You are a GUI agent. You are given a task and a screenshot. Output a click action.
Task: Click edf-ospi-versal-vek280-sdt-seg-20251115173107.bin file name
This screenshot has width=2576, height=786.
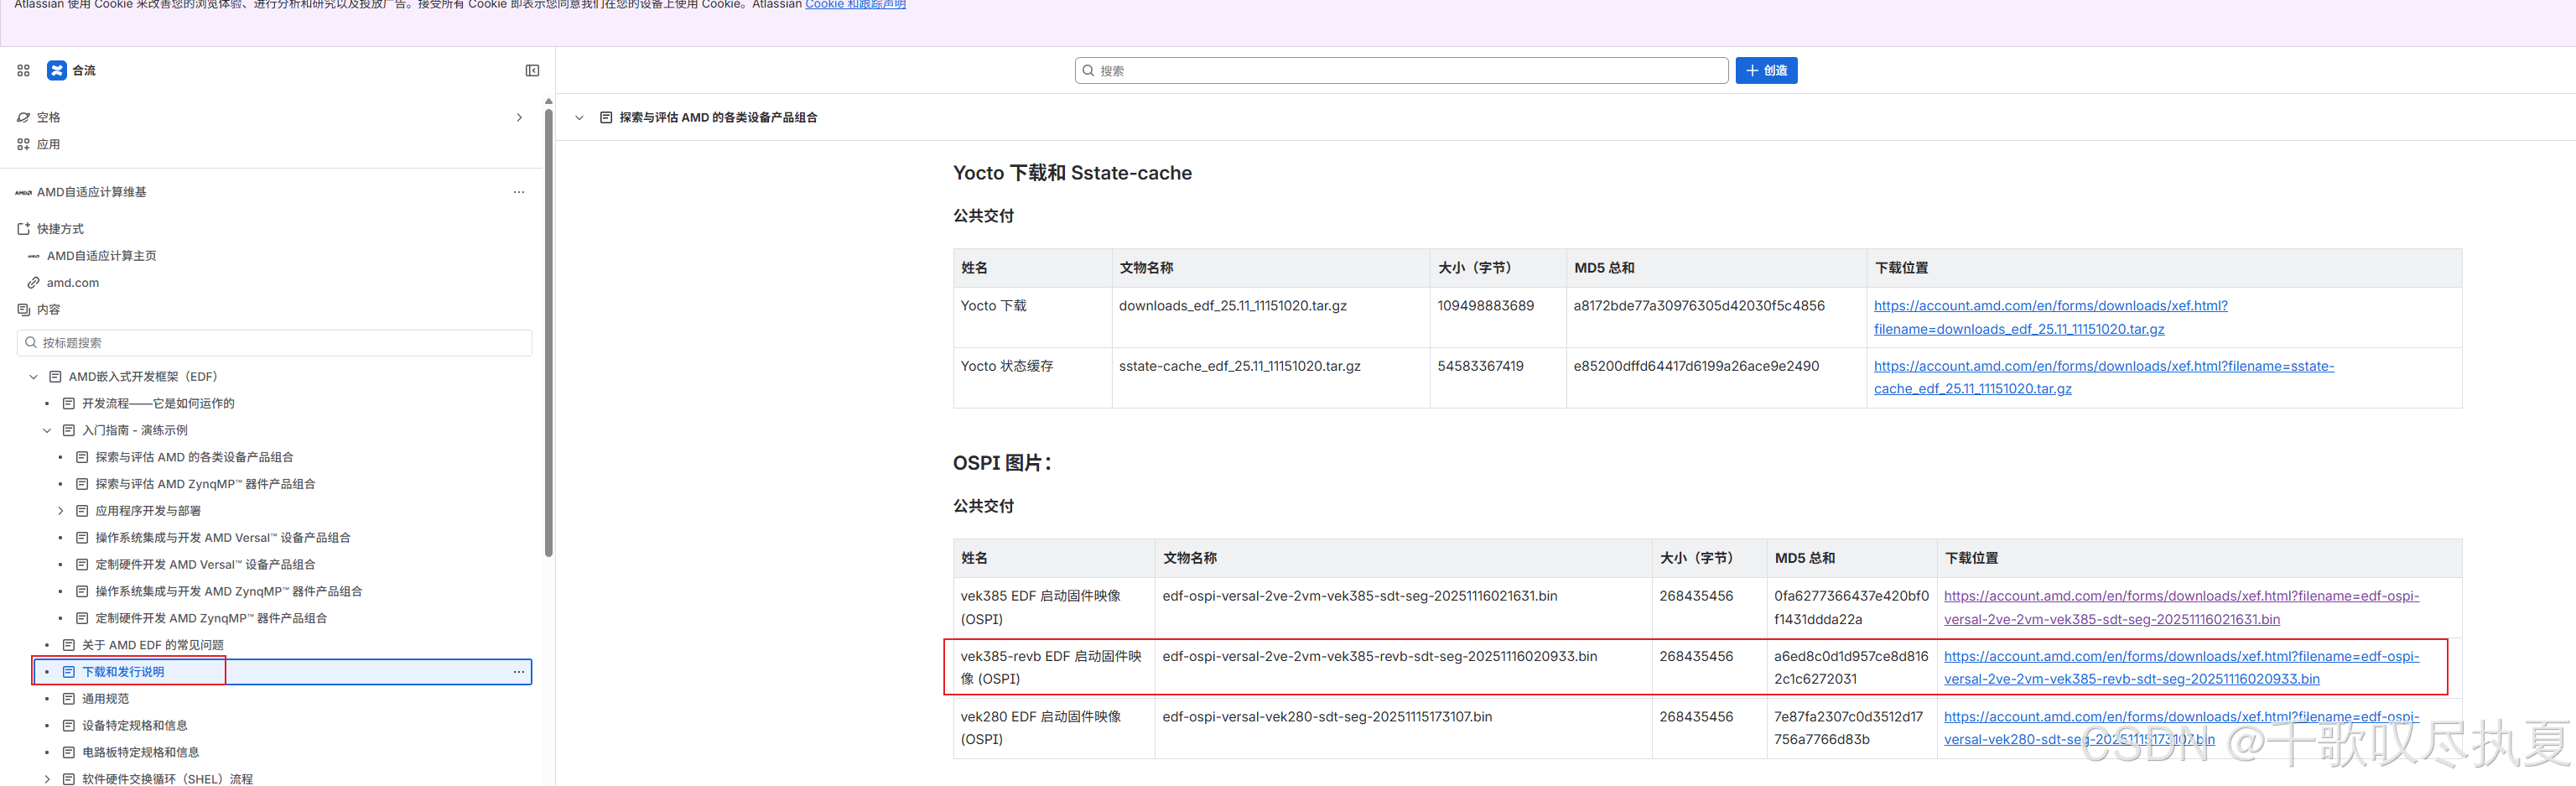1327,717
